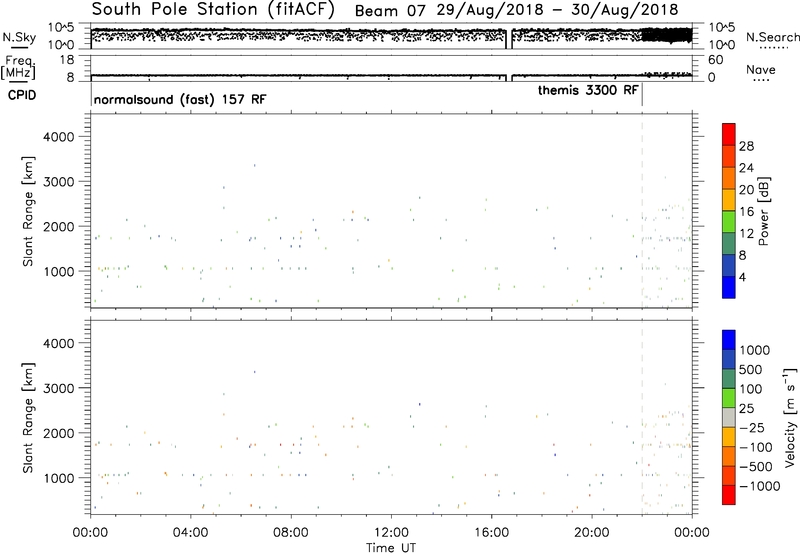Click yellow Power segment between 16 and 20

click(729, 200)
